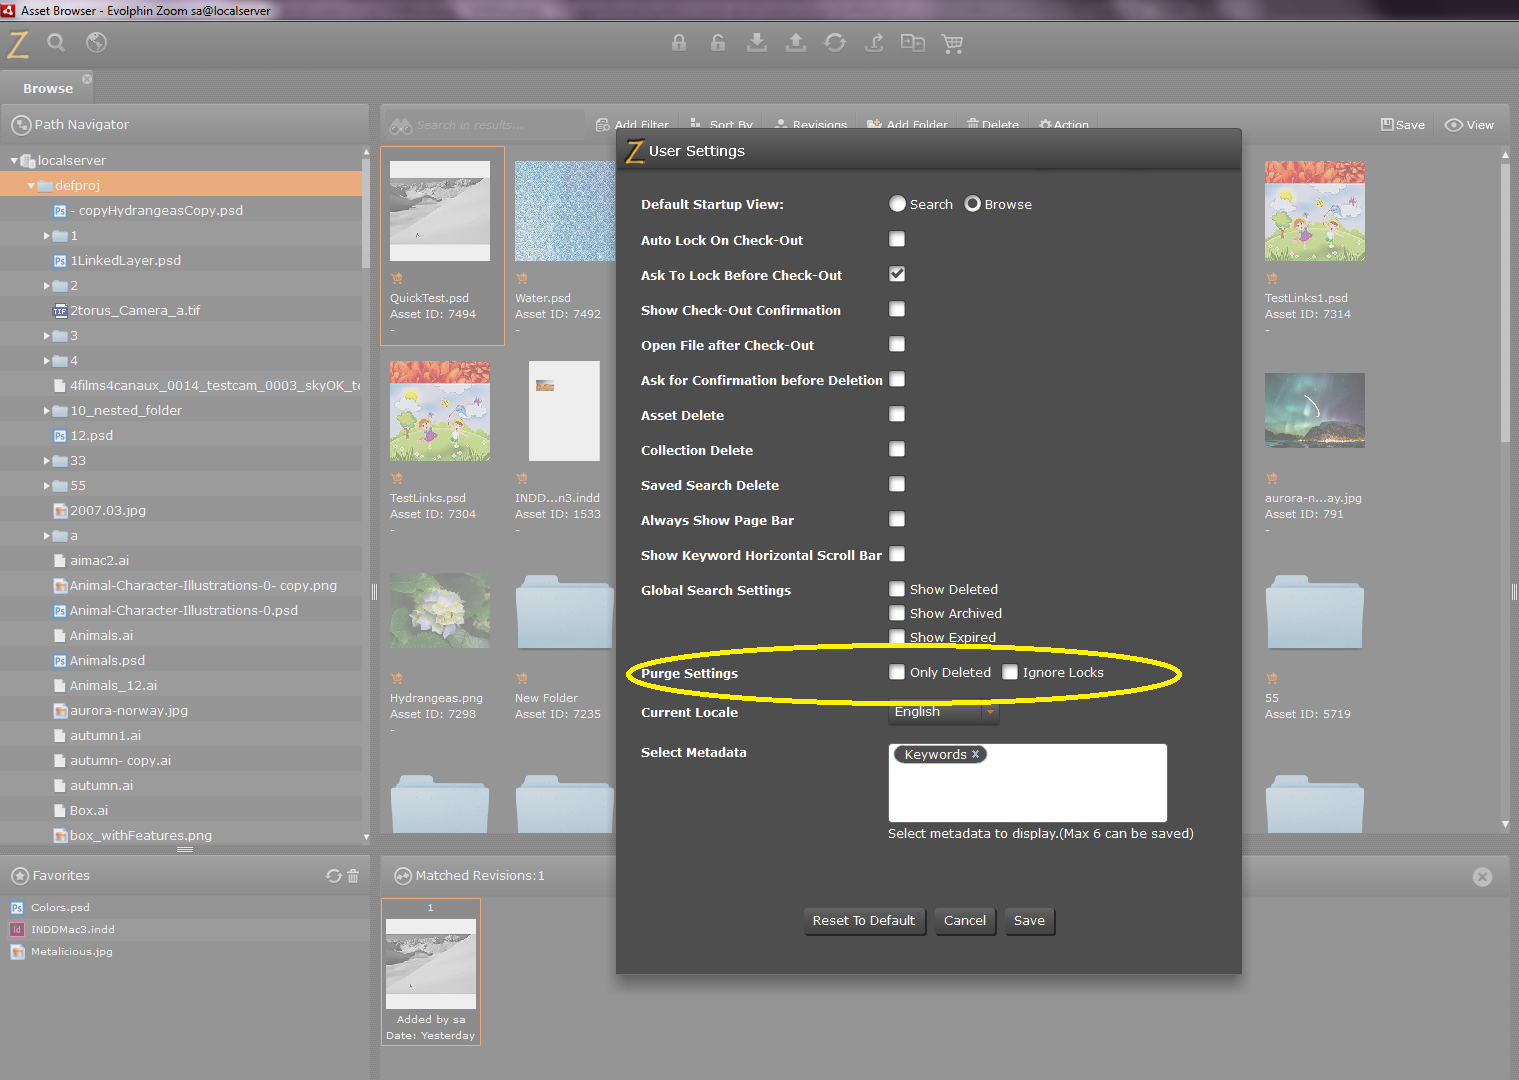Screen dimensions: 1519x1080
Task: Uncheck Ask To Lock Before Check-Out
Action: [897, 274]
